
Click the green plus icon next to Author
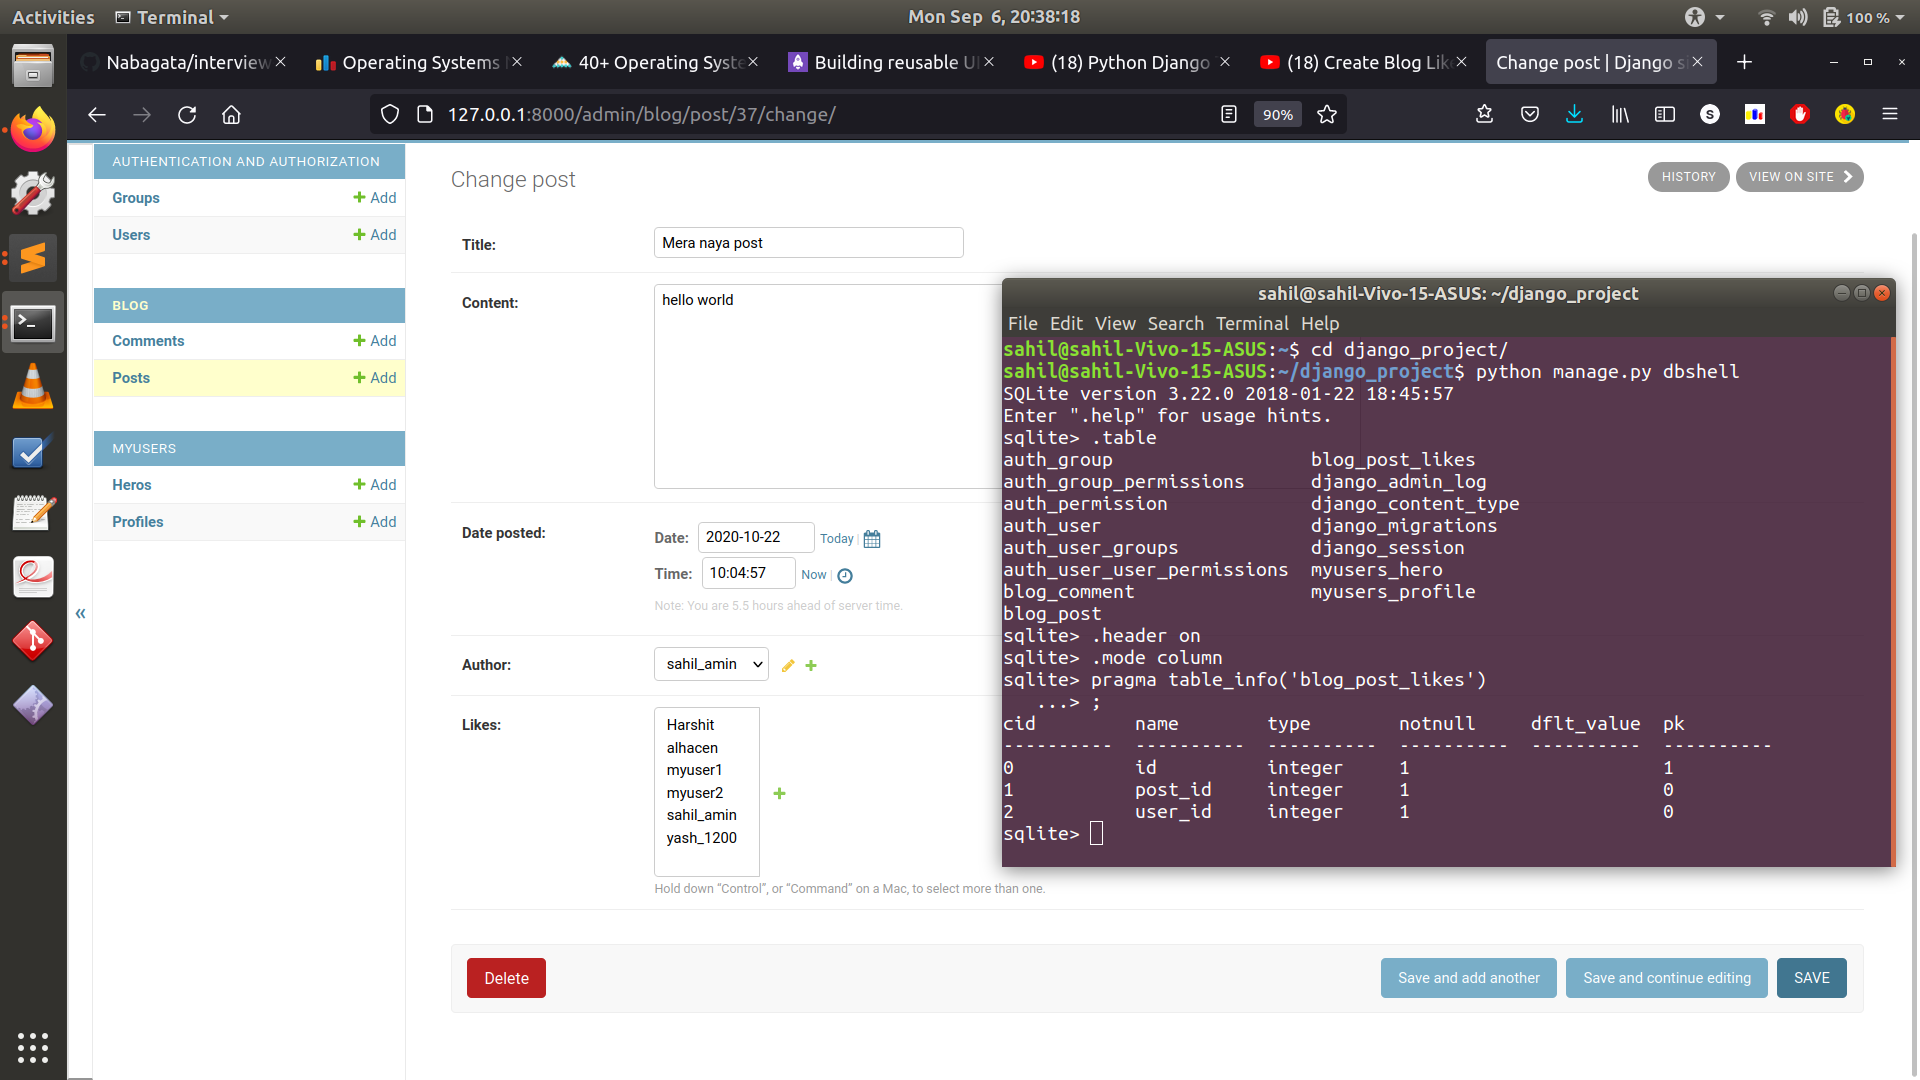point(814,665)
